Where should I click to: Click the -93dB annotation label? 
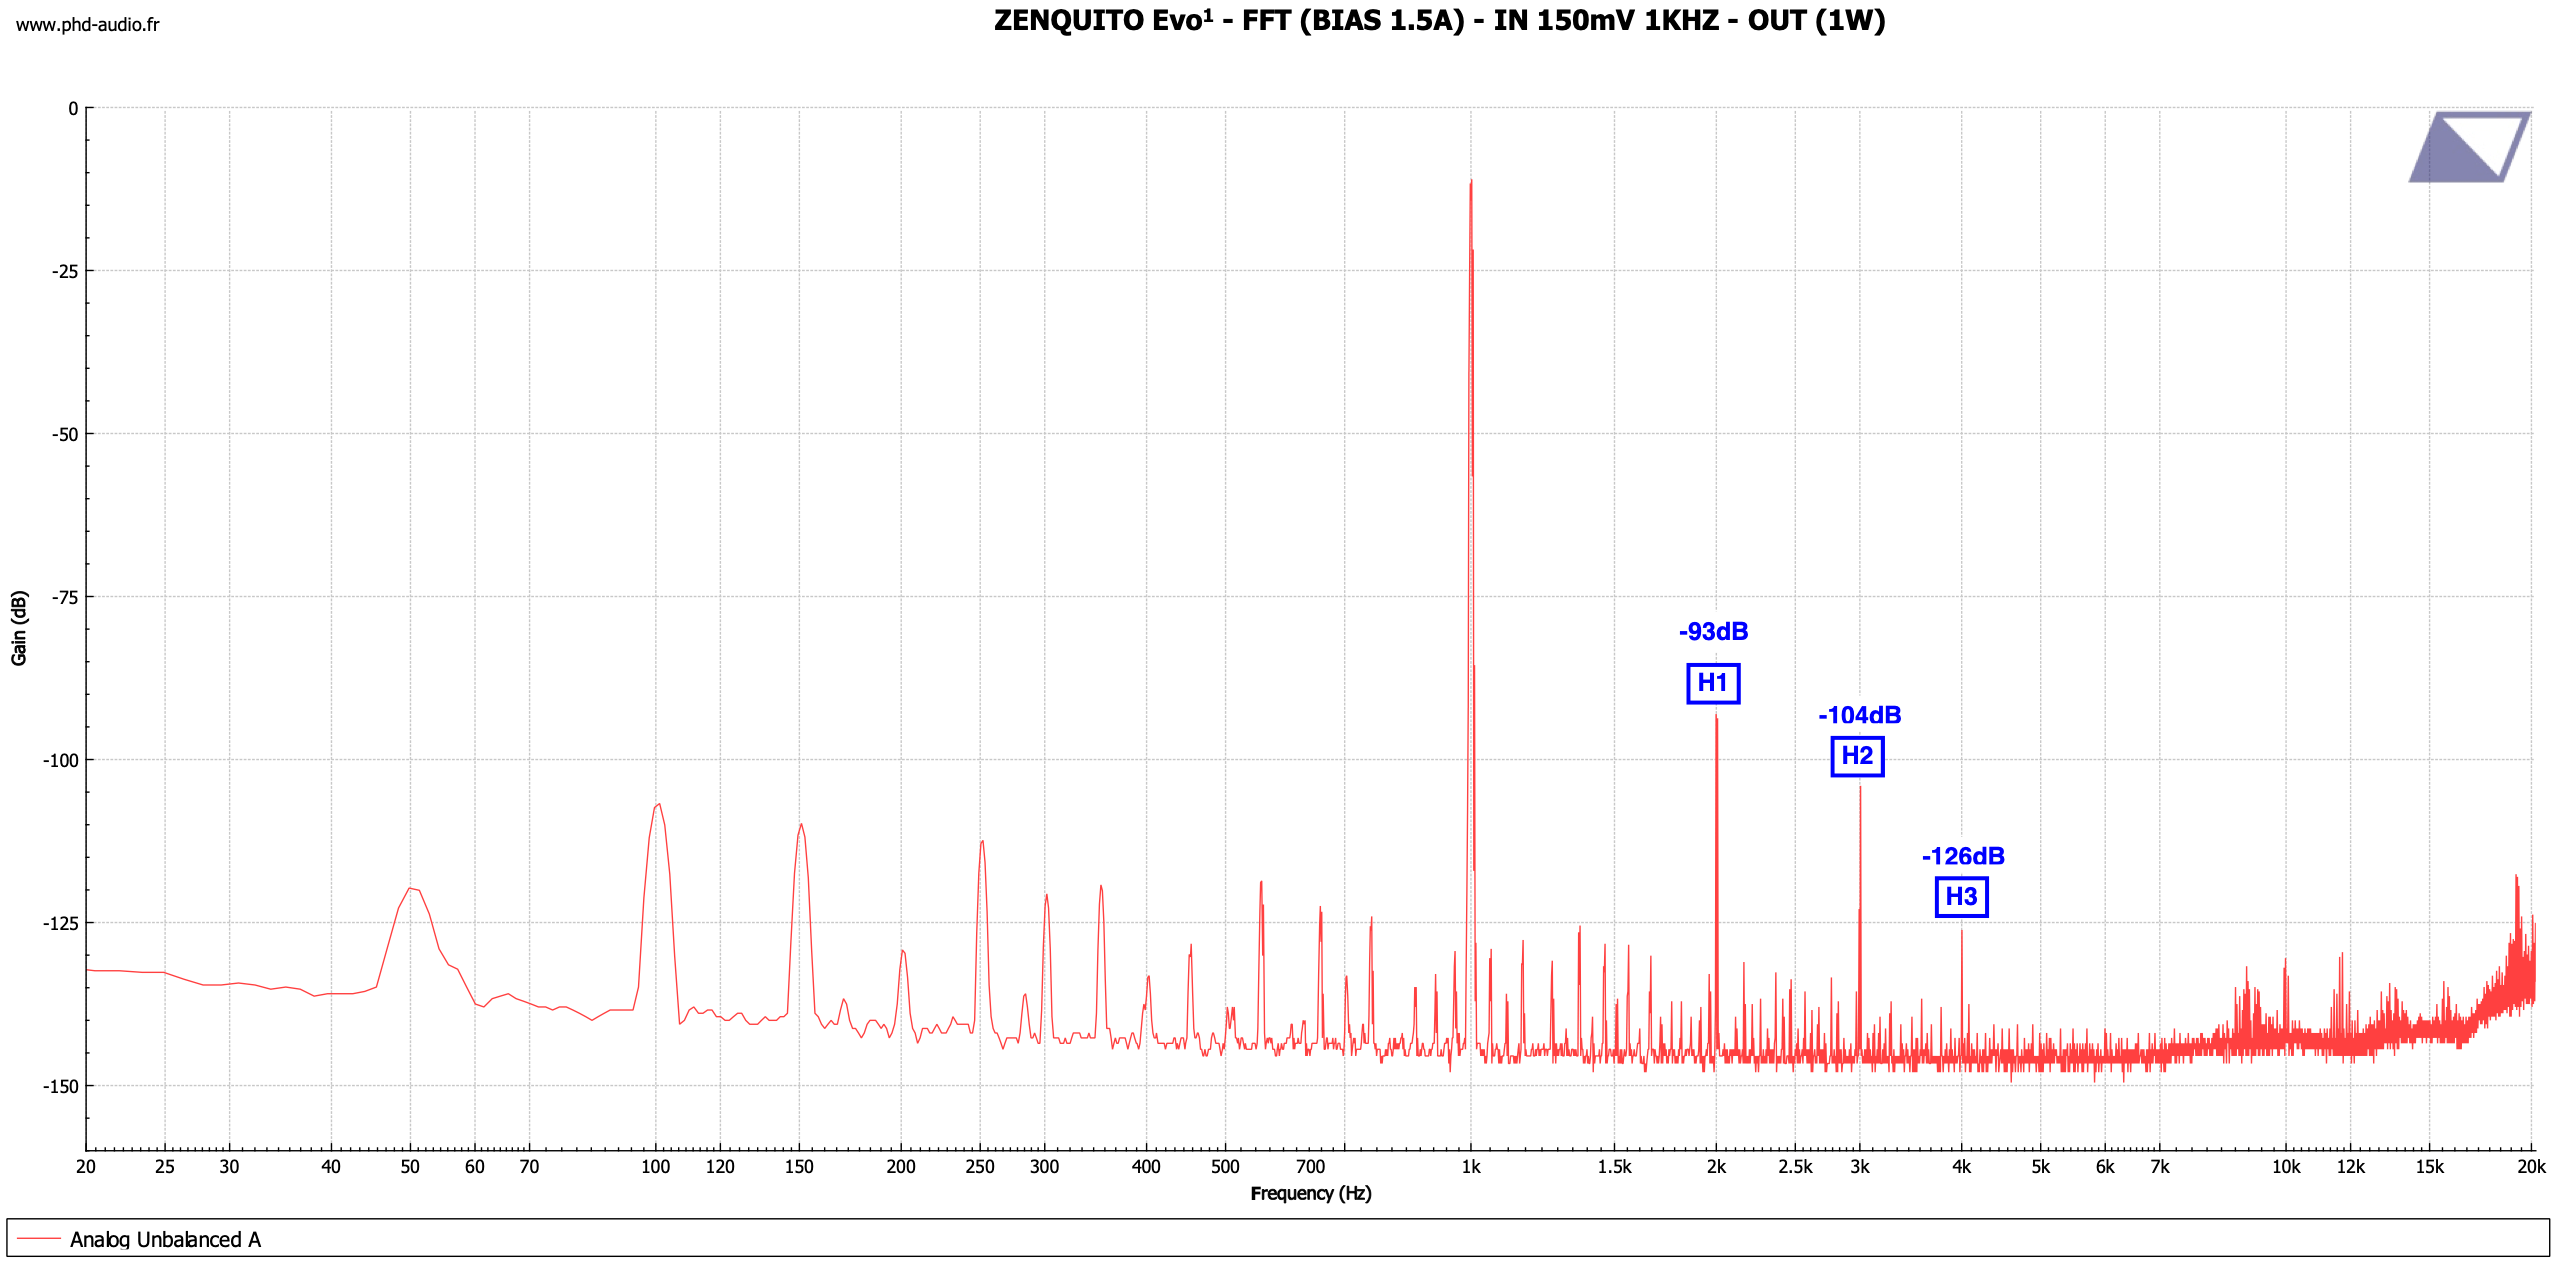click(1713, 632)
